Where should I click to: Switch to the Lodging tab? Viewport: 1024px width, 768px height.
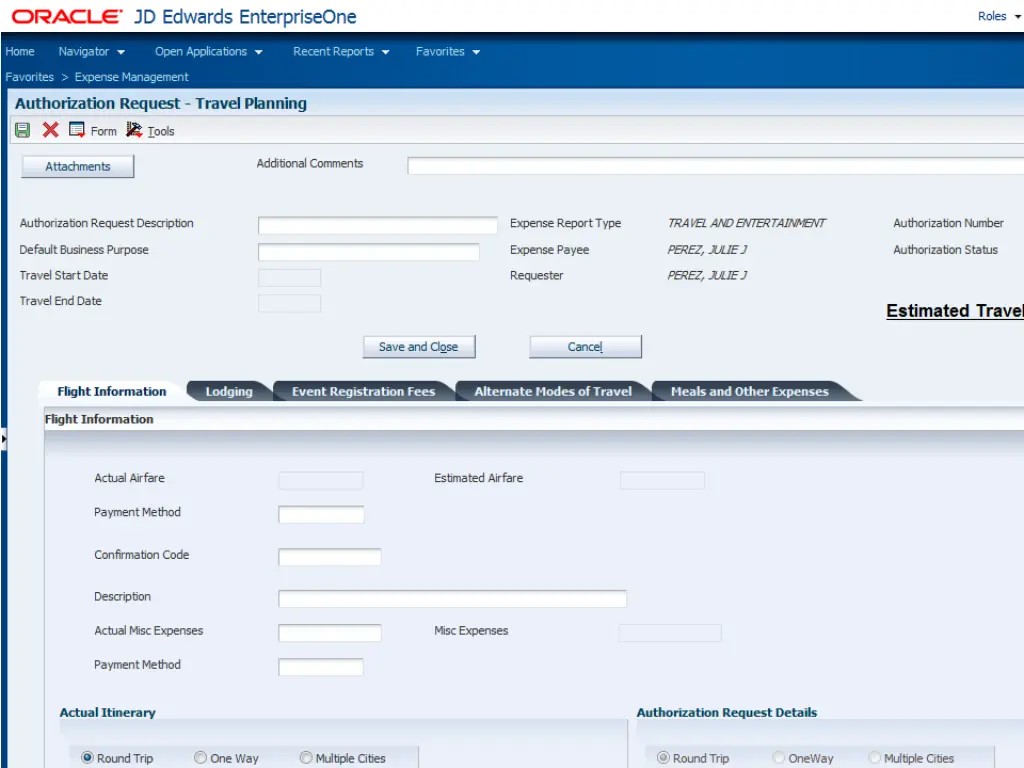[x=229, y=391]
